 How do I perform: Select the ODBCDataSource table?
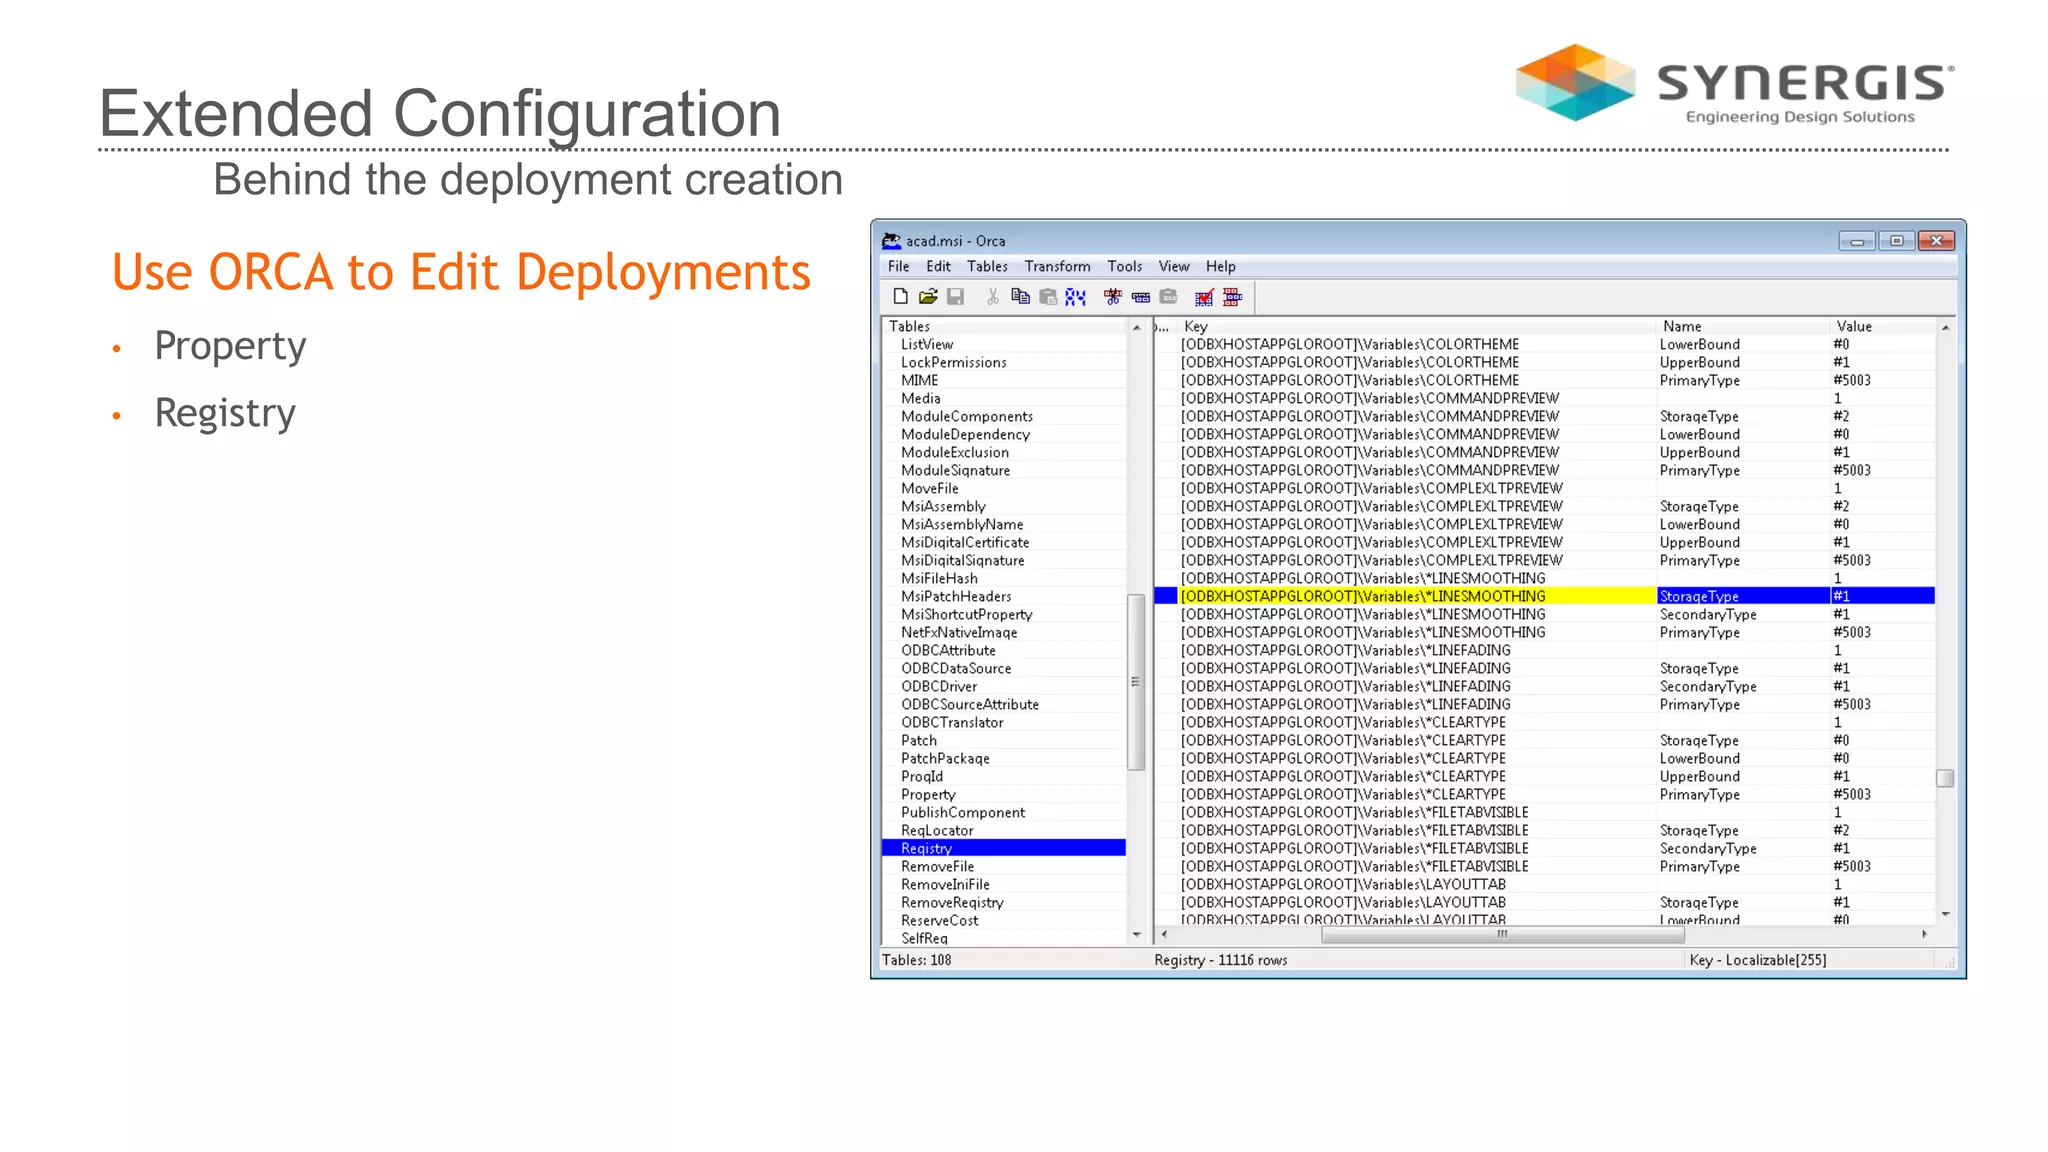point(956,668)
